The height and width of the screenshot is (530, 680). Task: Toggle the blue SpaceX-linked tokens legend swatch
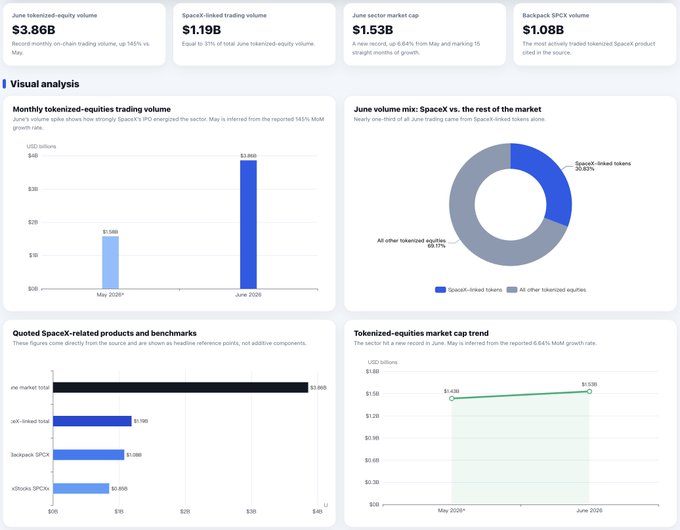440,290
